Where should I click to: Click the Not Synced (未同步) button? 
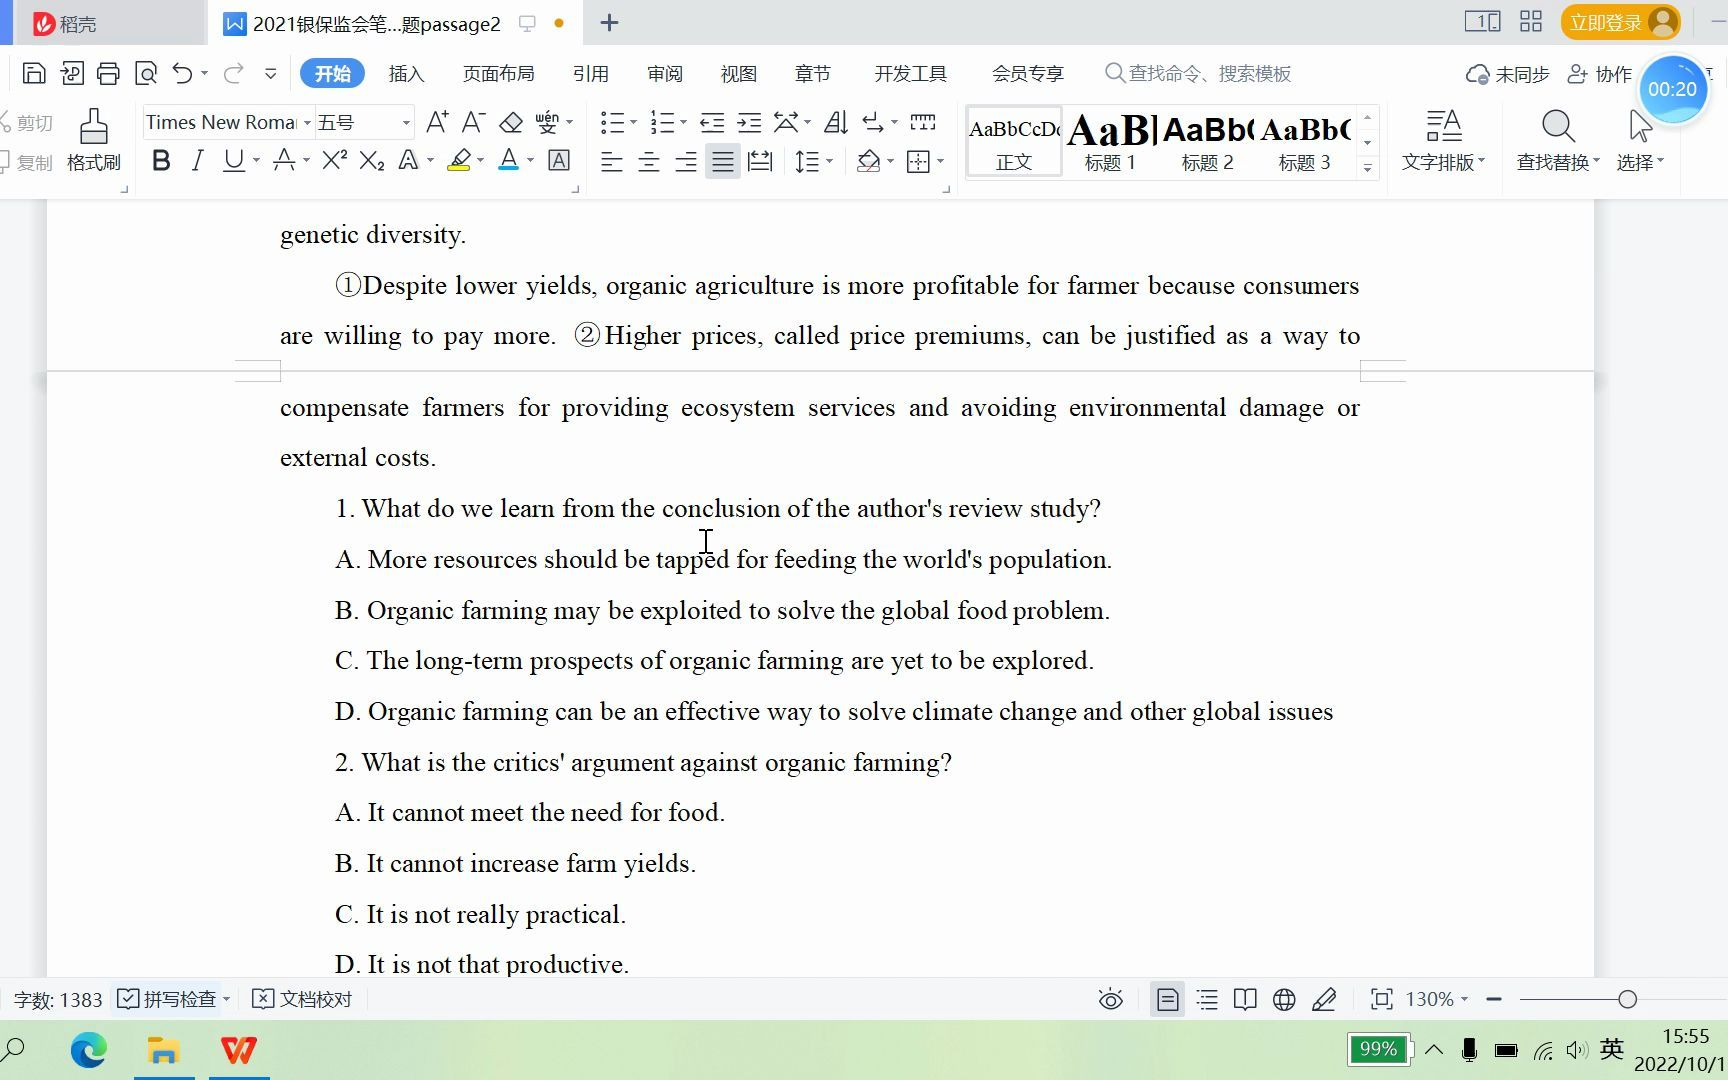tap(1508, 74)
